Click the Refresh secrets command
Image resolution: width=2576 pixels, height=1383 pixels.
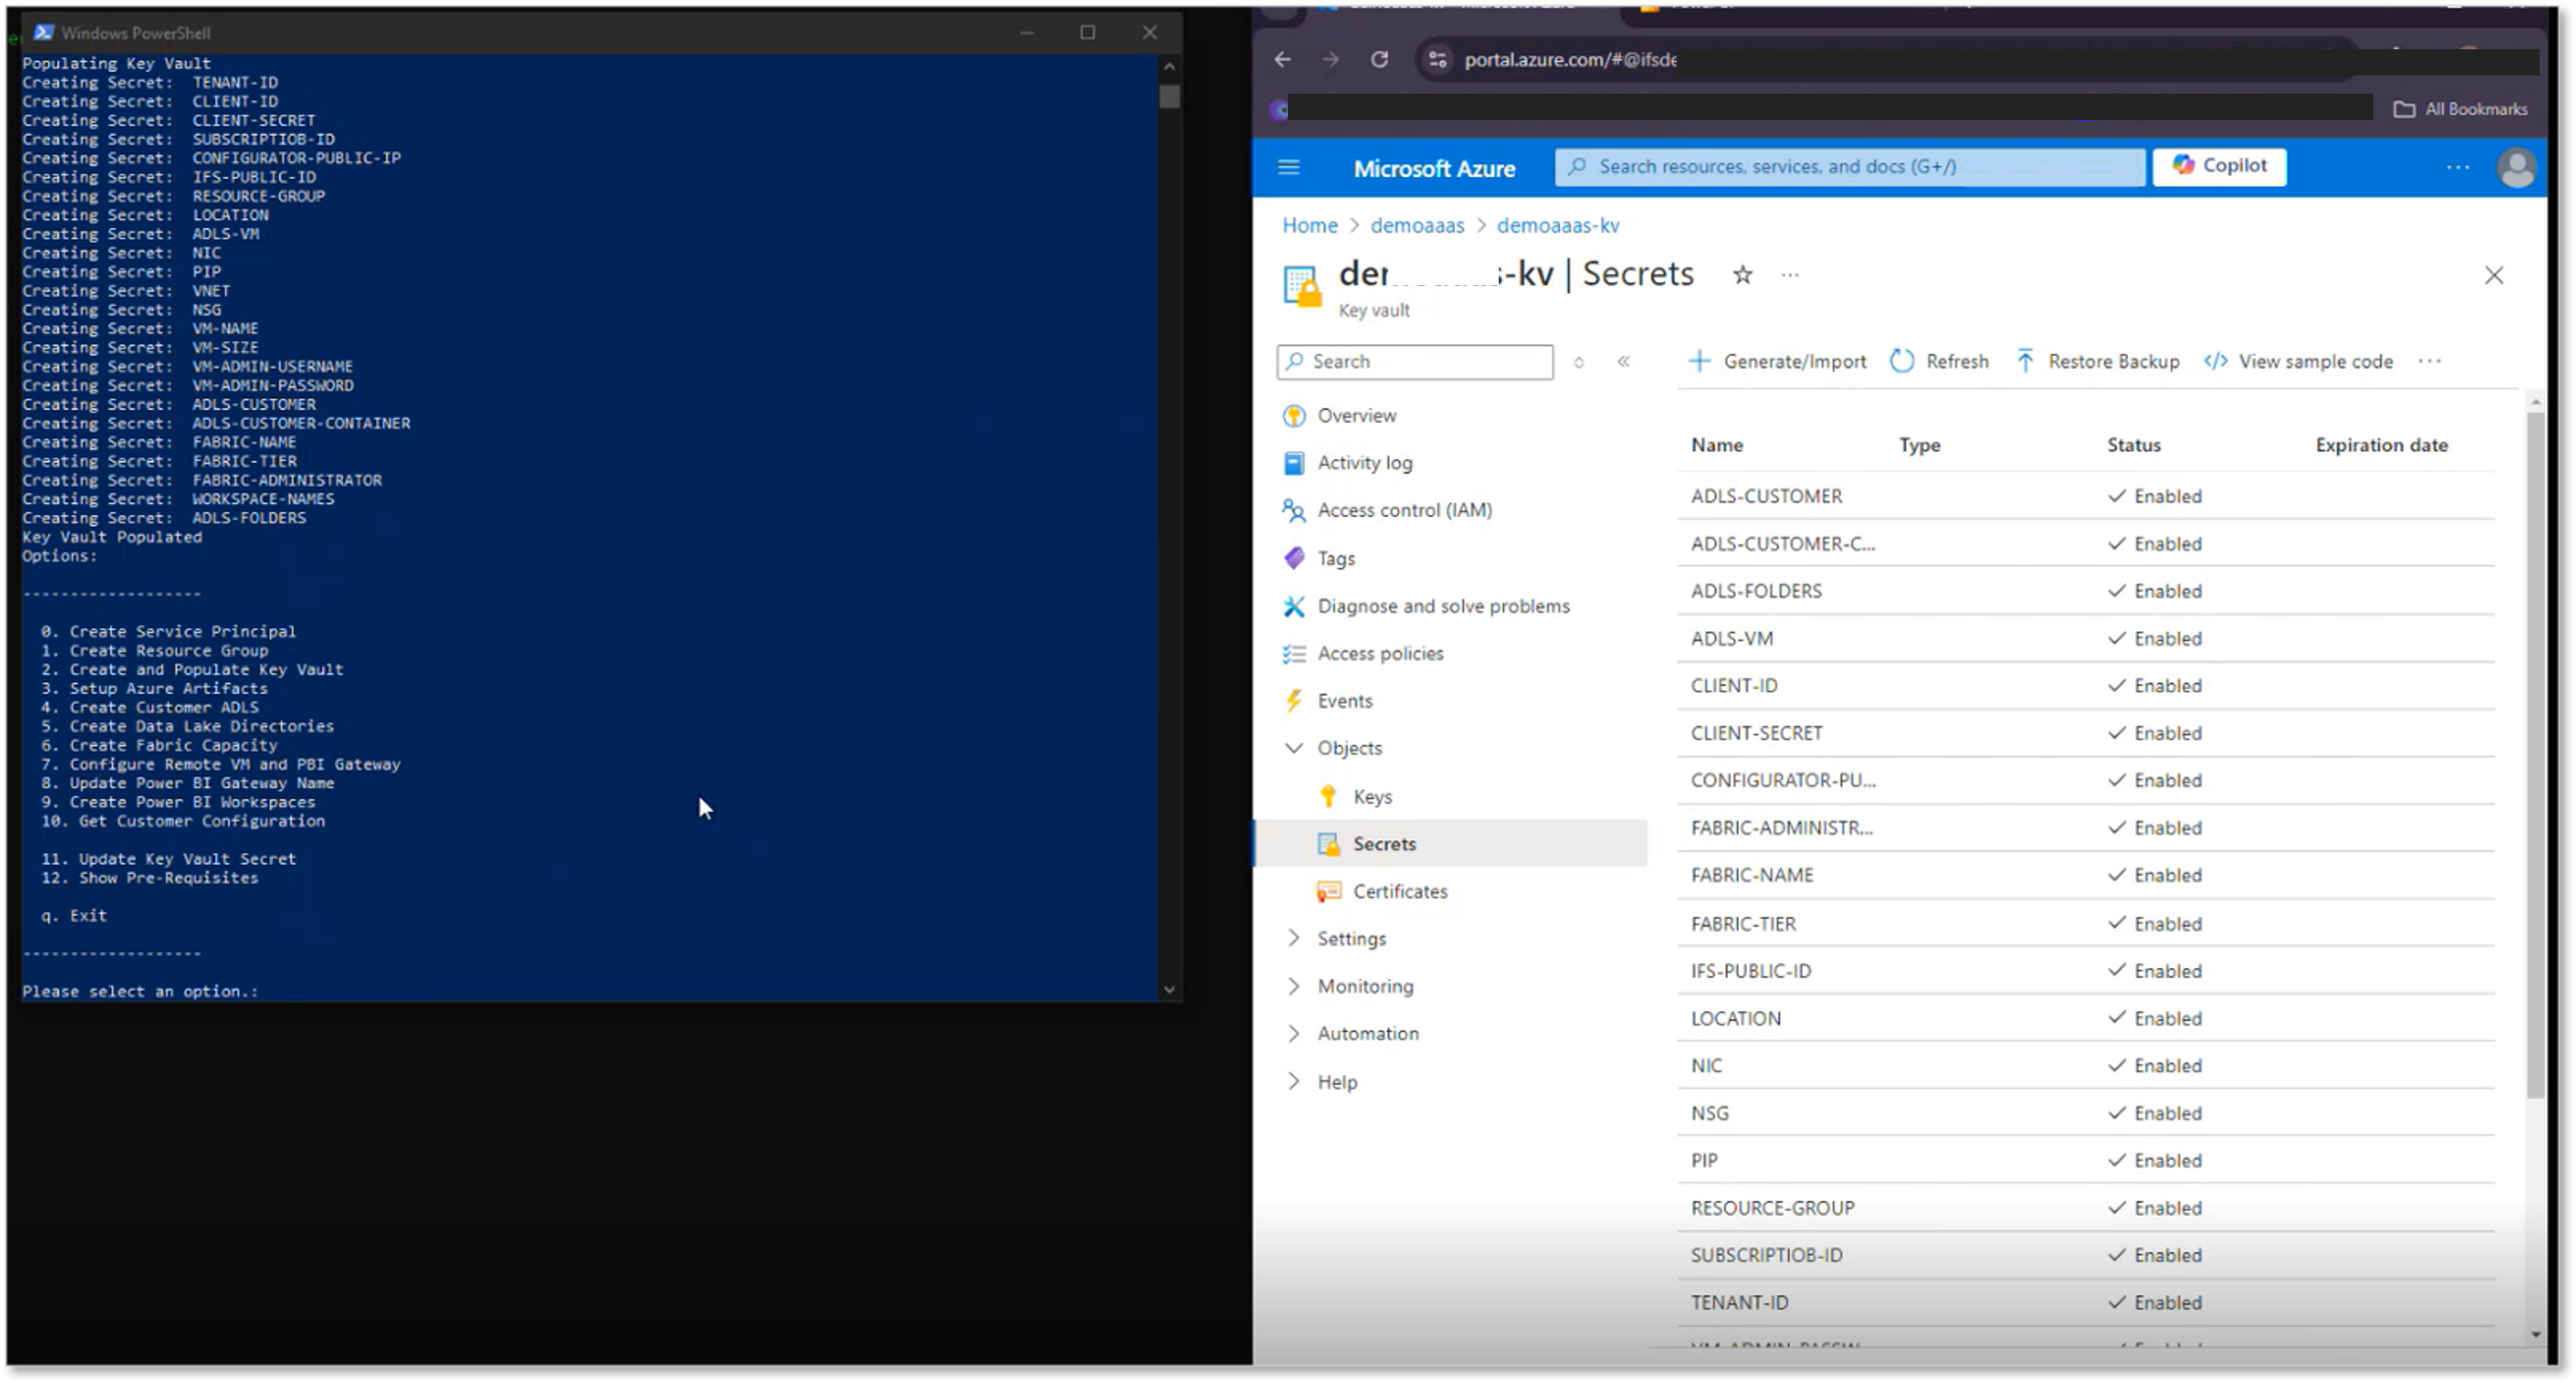click(x=1939, y=361)
